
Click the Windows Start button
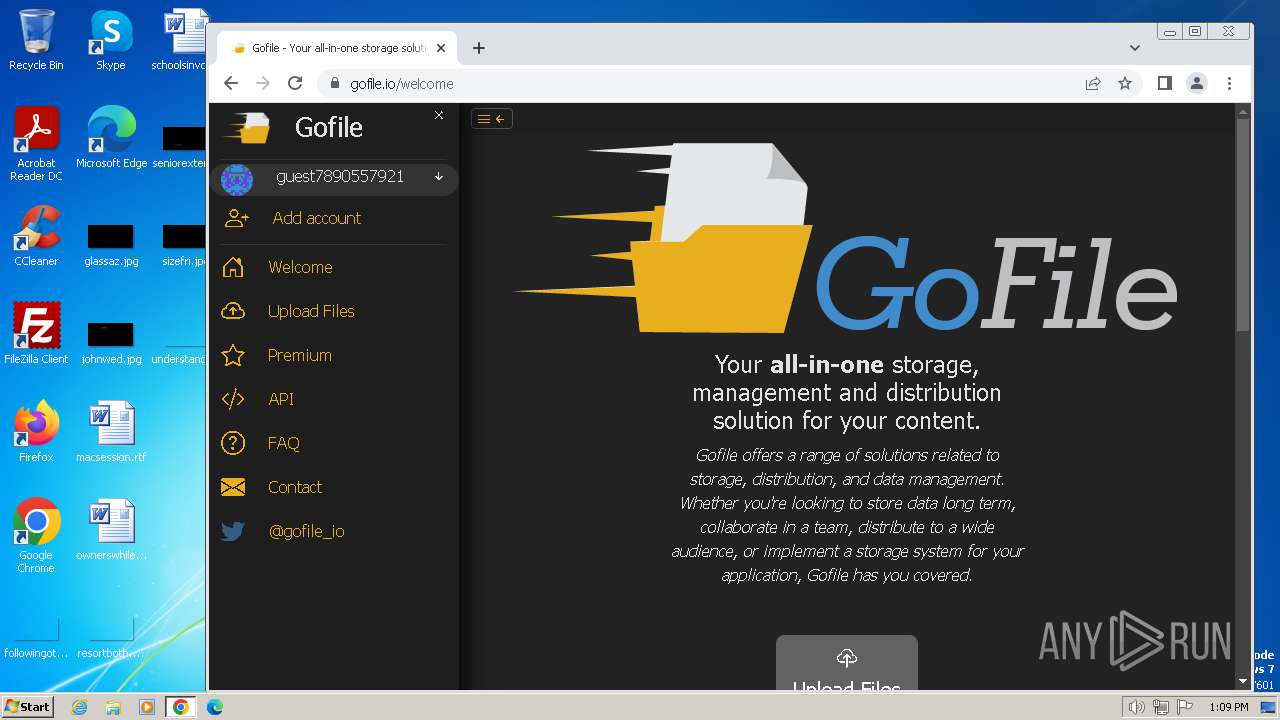coord(28,707)
